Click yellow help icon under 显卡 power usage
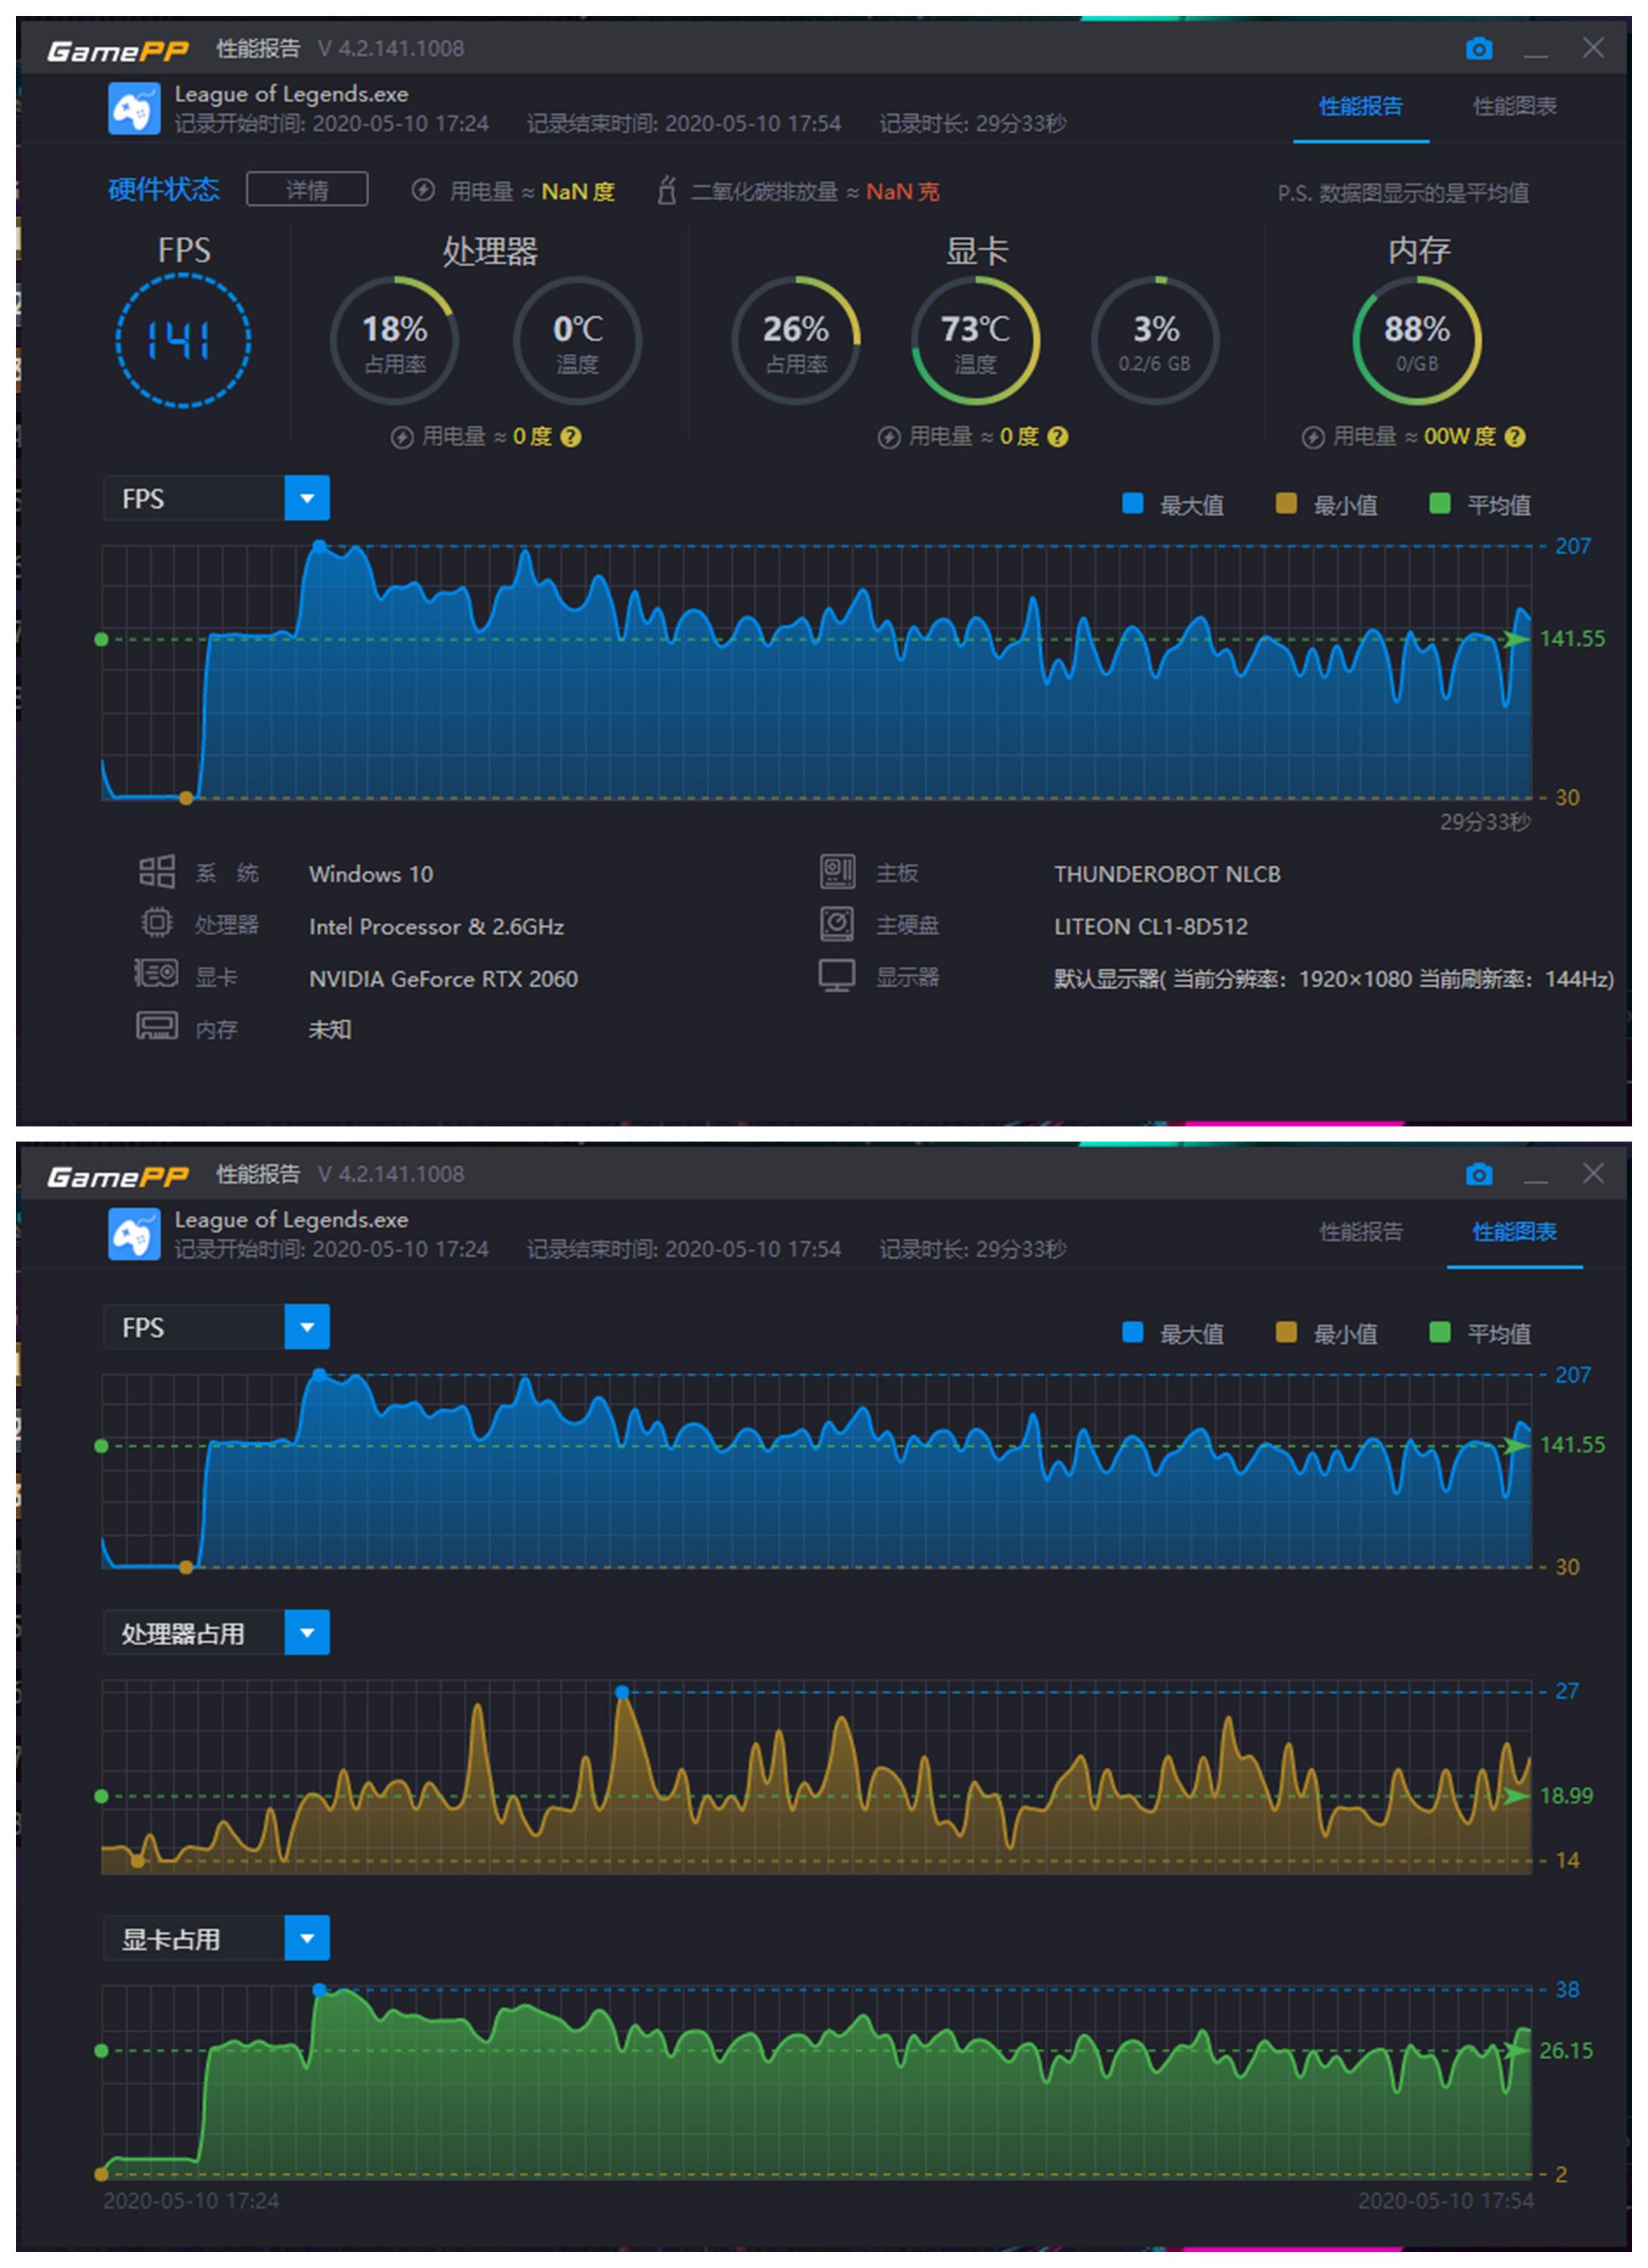 pos(1058,437)
